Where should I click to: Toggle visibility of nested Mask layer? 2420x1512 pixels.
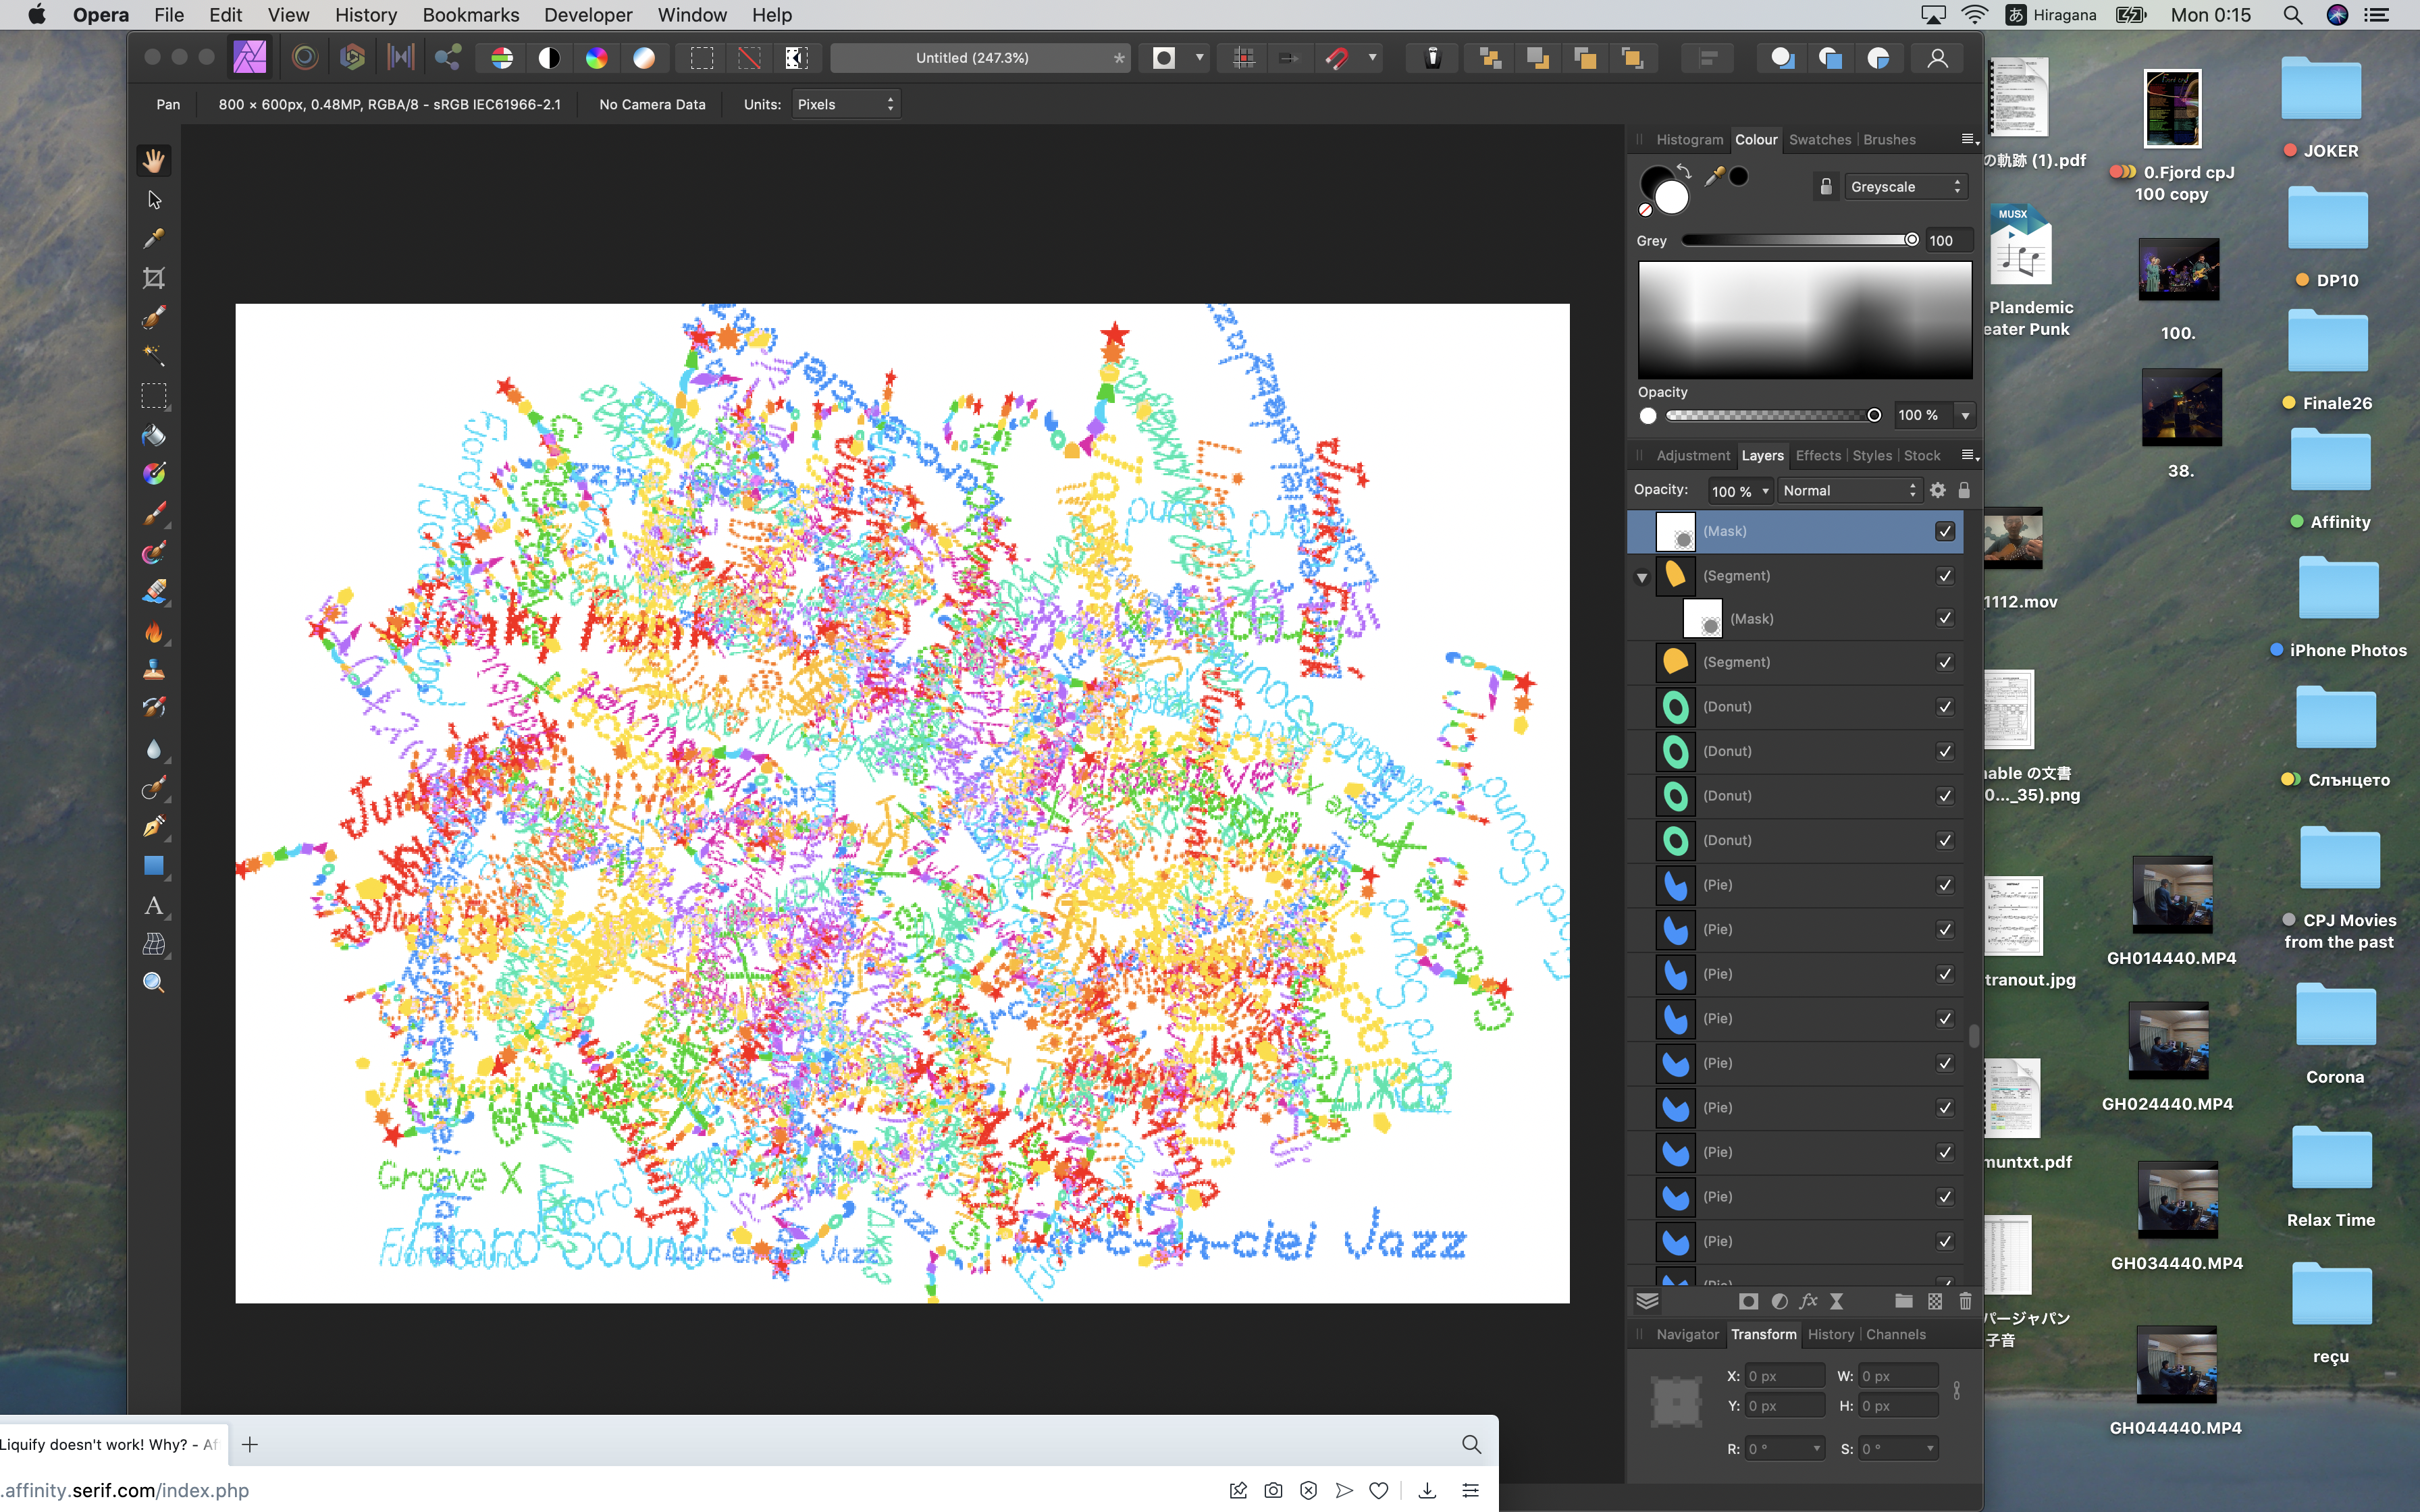coord(1945,618)
